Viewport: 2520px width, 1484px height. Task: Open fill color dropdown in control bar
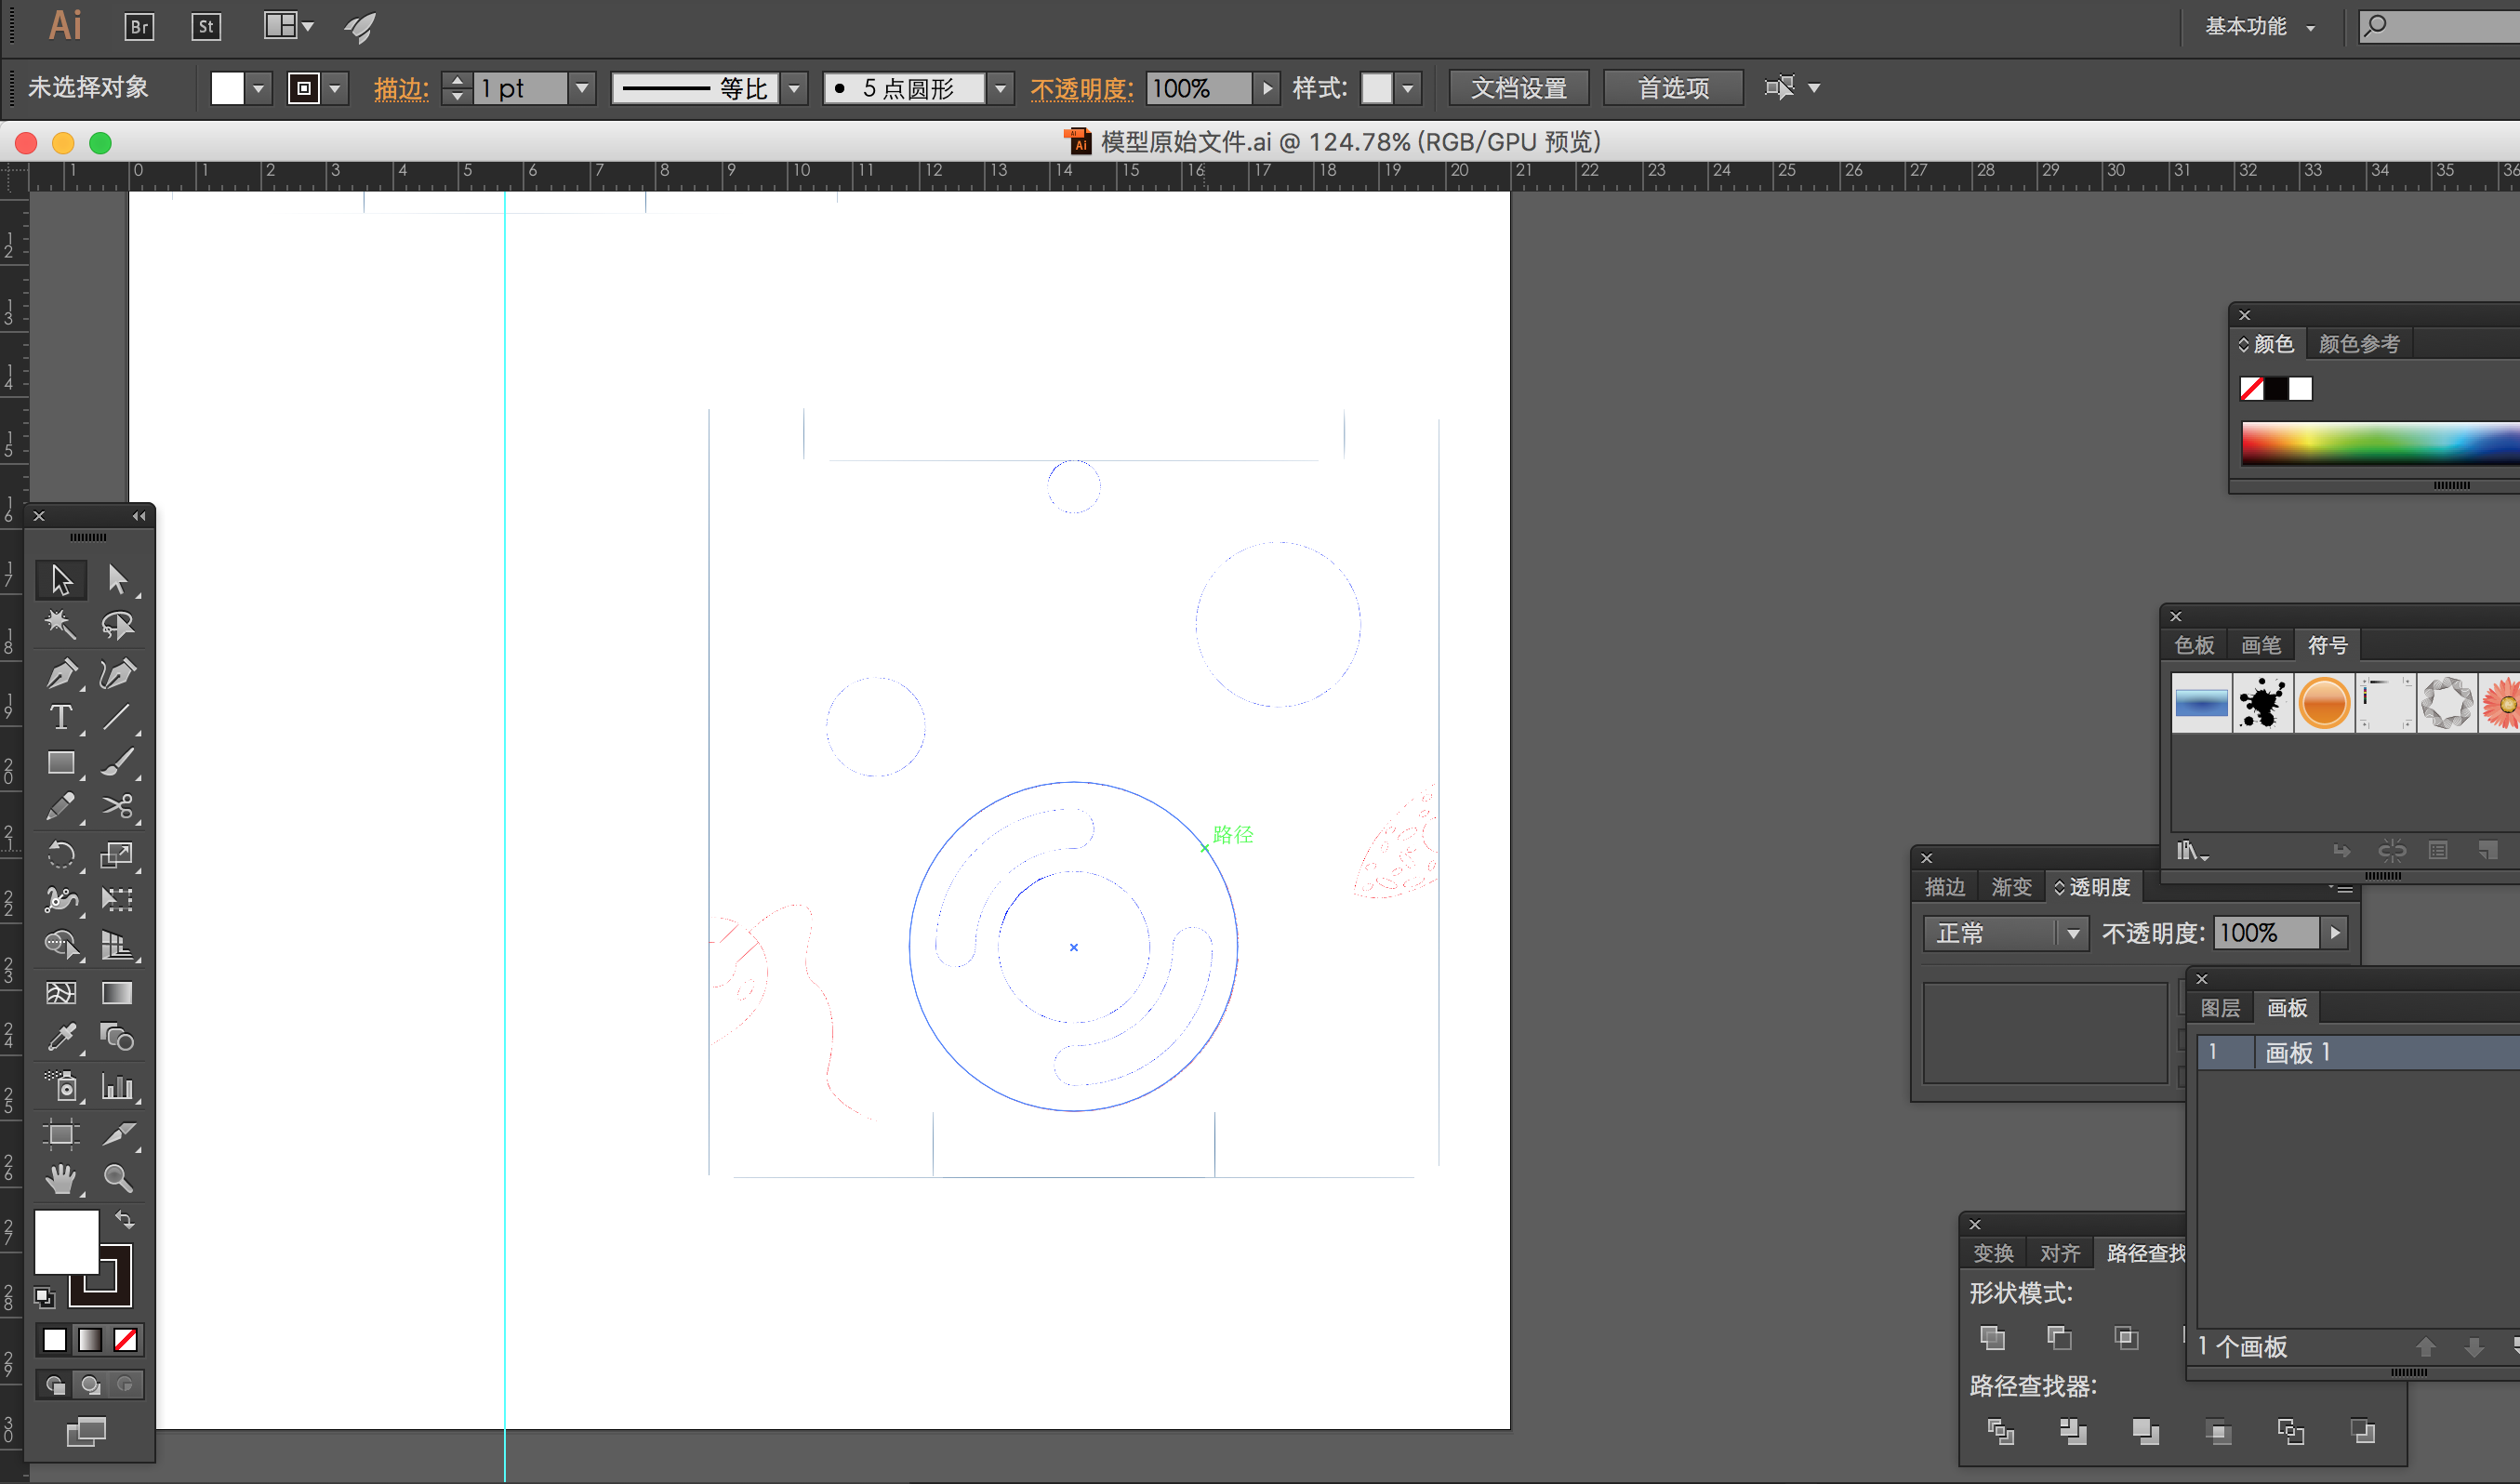click(x=258, y=88)
